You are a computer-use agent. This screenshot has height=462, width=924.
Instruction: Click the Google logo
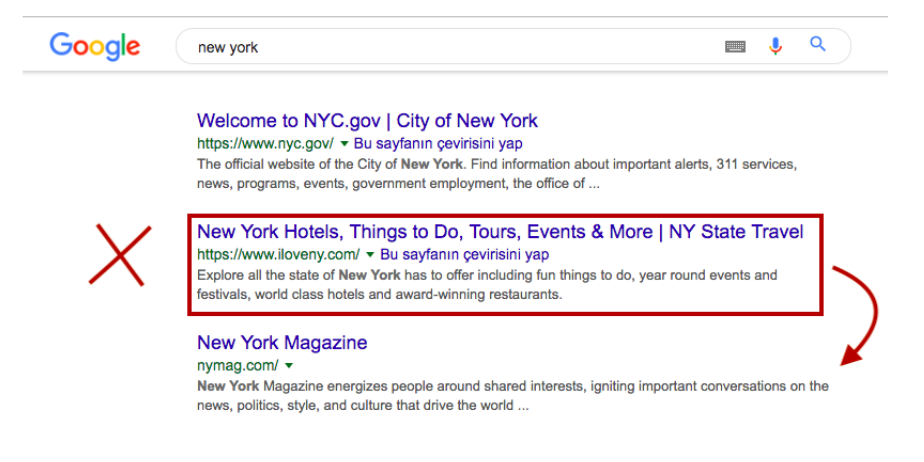[95, 46]
